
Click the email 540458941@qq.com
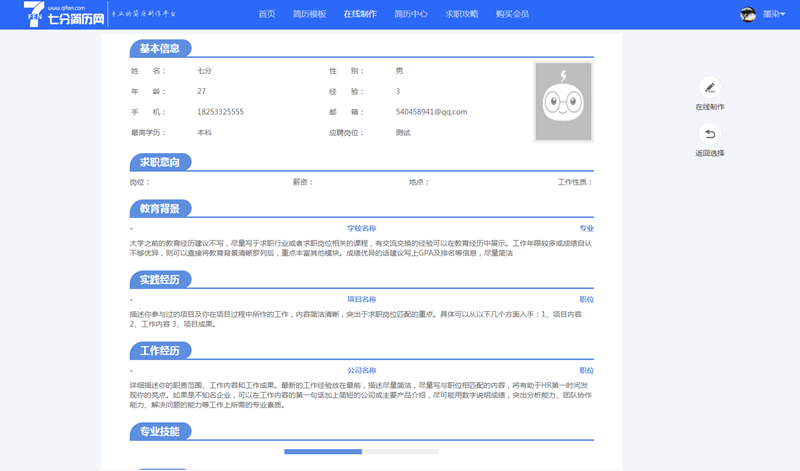coord(431,112)
